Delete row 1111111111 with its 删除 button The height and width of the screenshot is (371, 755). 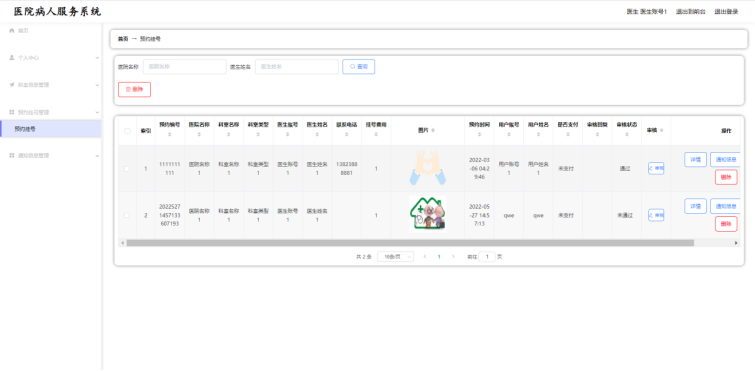click(726, 177)
